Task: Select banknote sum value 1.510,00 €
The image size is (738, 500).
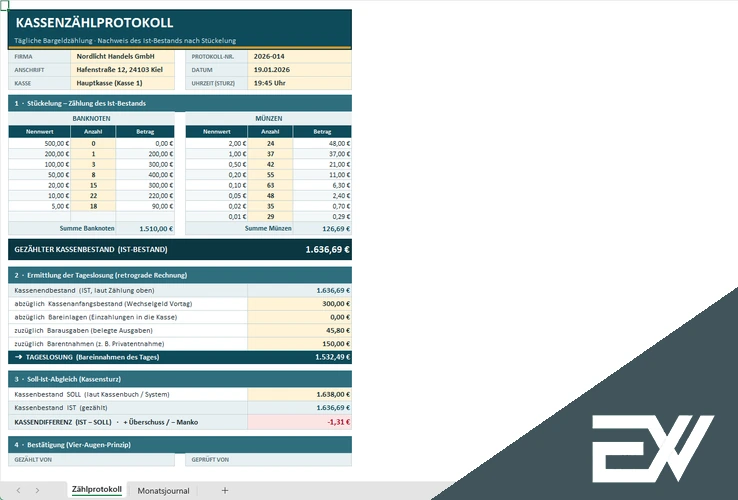Action: point(145,228)
